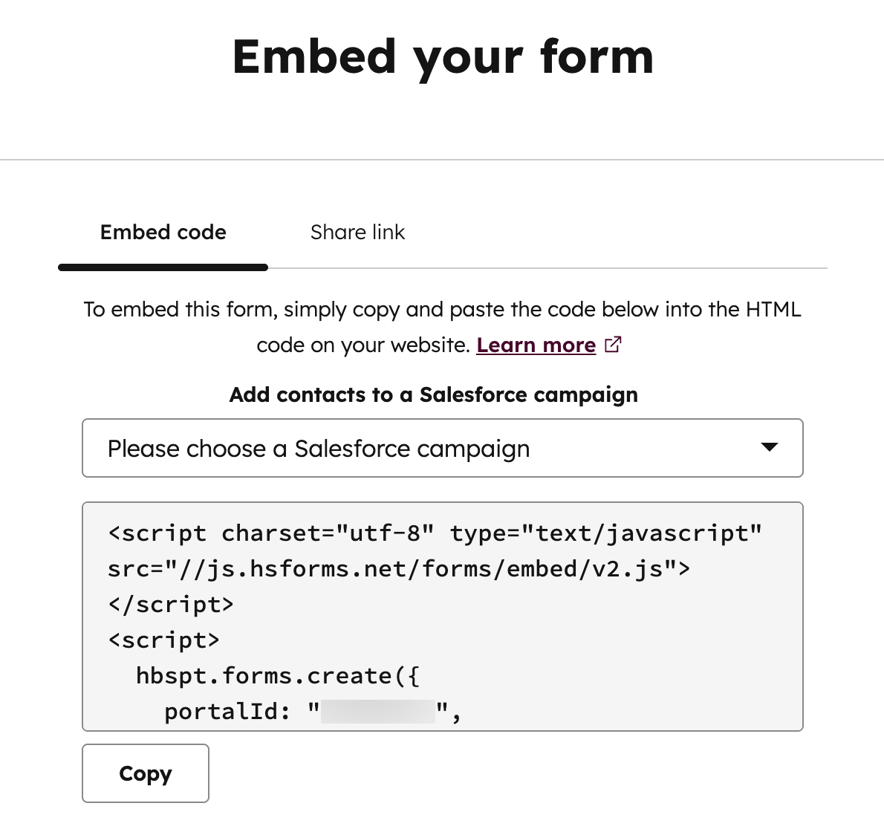
Task: Click the hbspt.forms.create line
Action: (277, 675)
